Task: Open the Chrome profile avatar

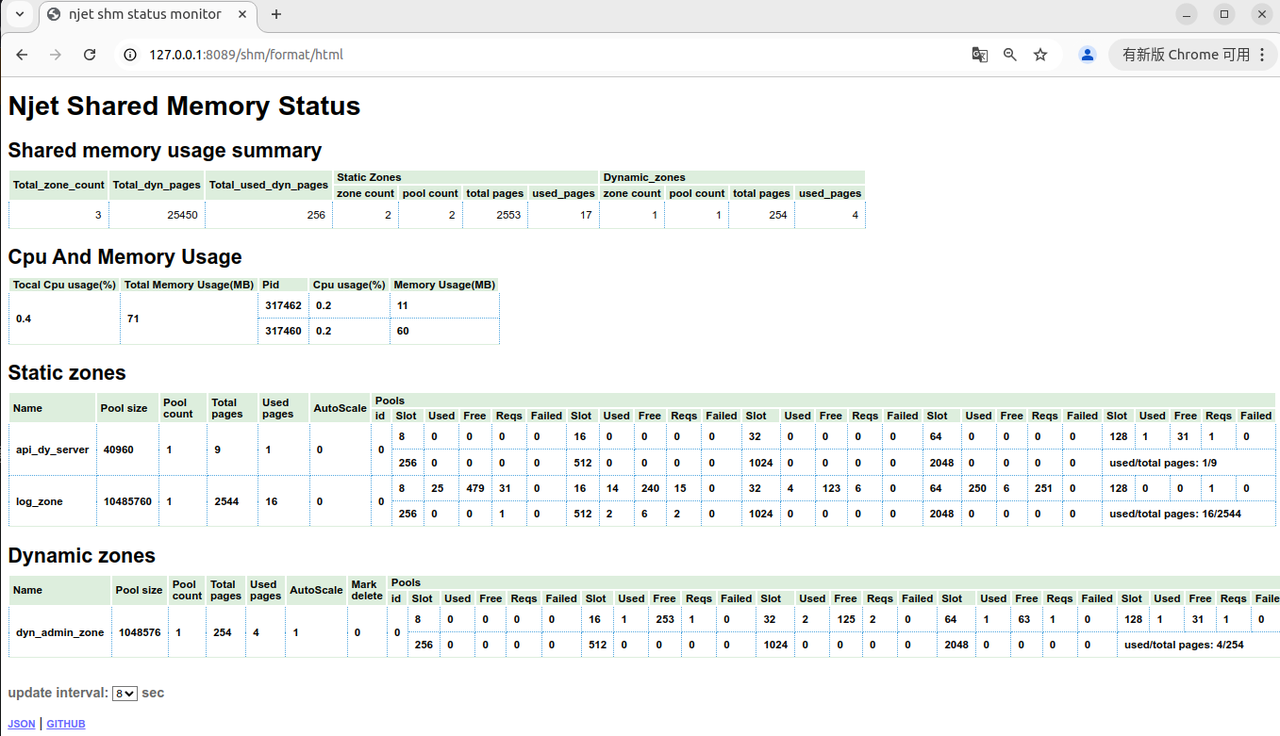Action: point(1087,55)
